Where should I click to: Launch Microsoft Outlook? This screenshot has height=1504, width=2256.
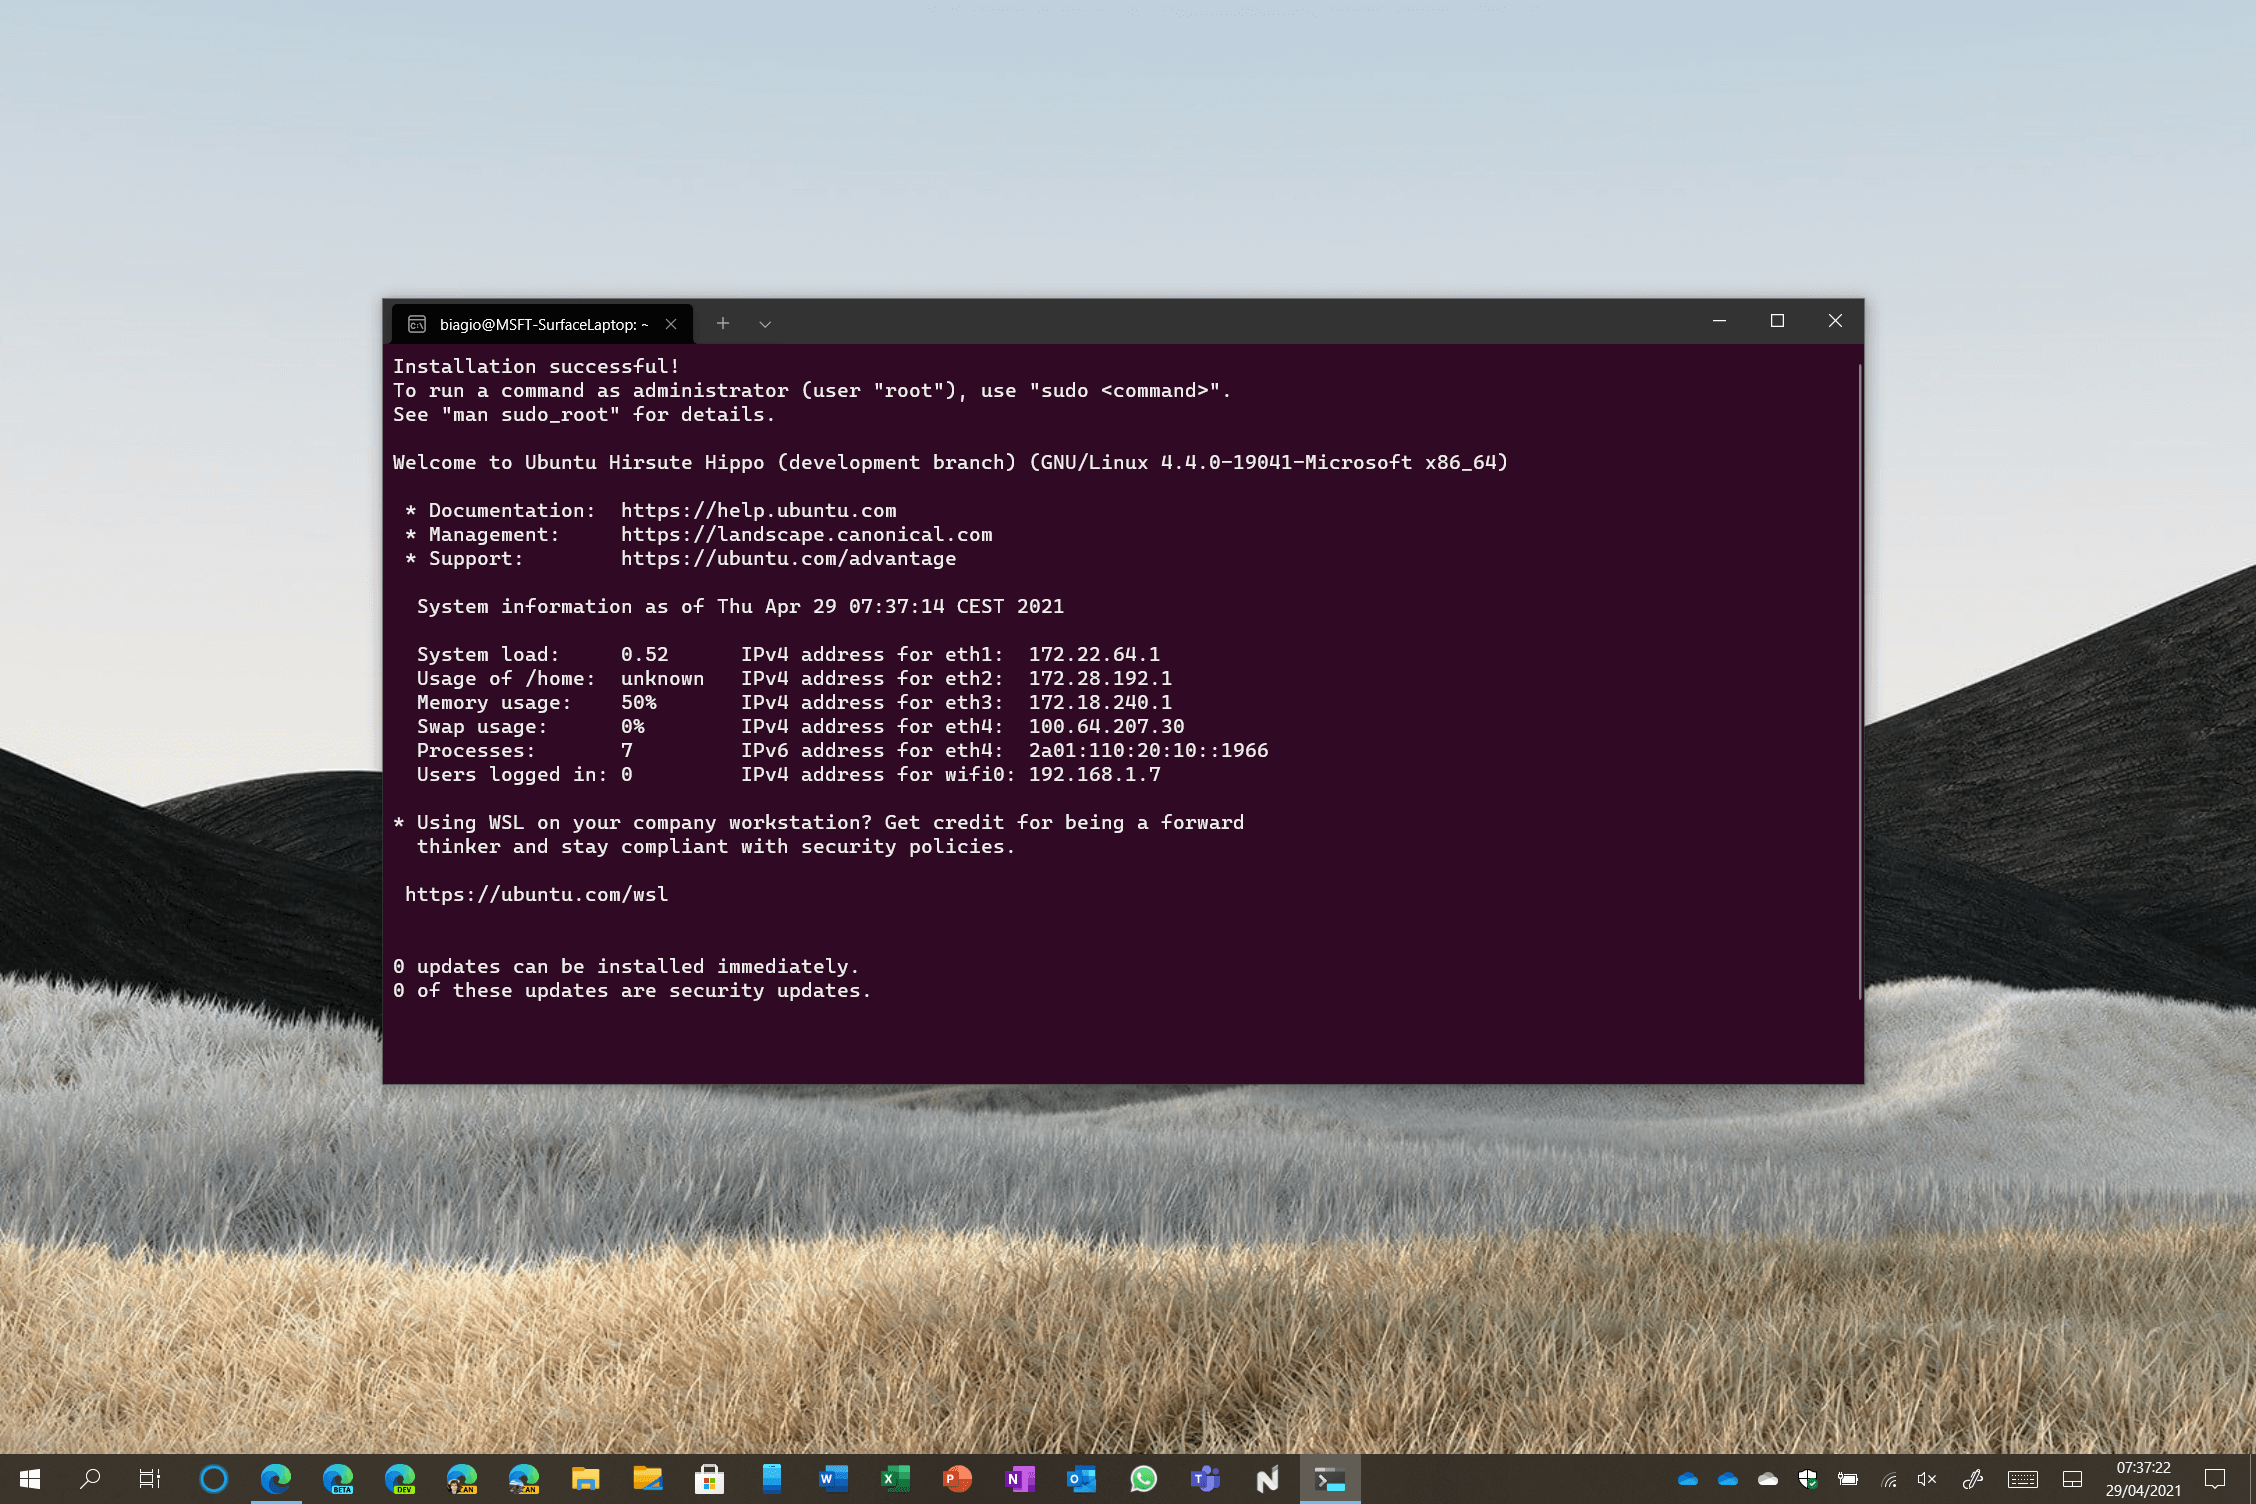click(x=1082, y=1478)
